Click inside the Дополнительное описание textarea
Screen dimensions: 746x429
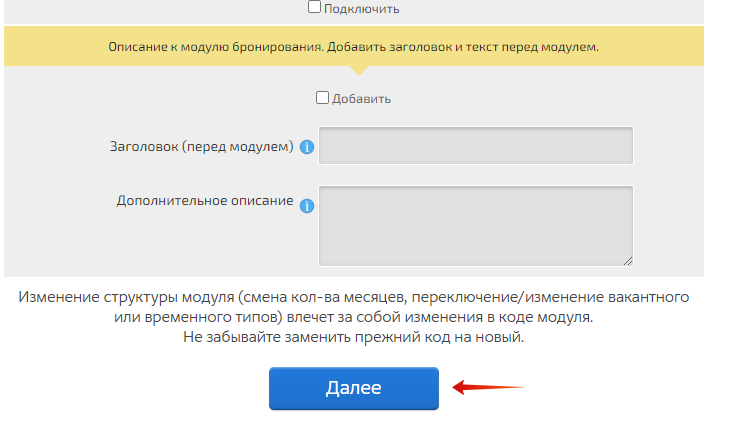pos(476,226)
